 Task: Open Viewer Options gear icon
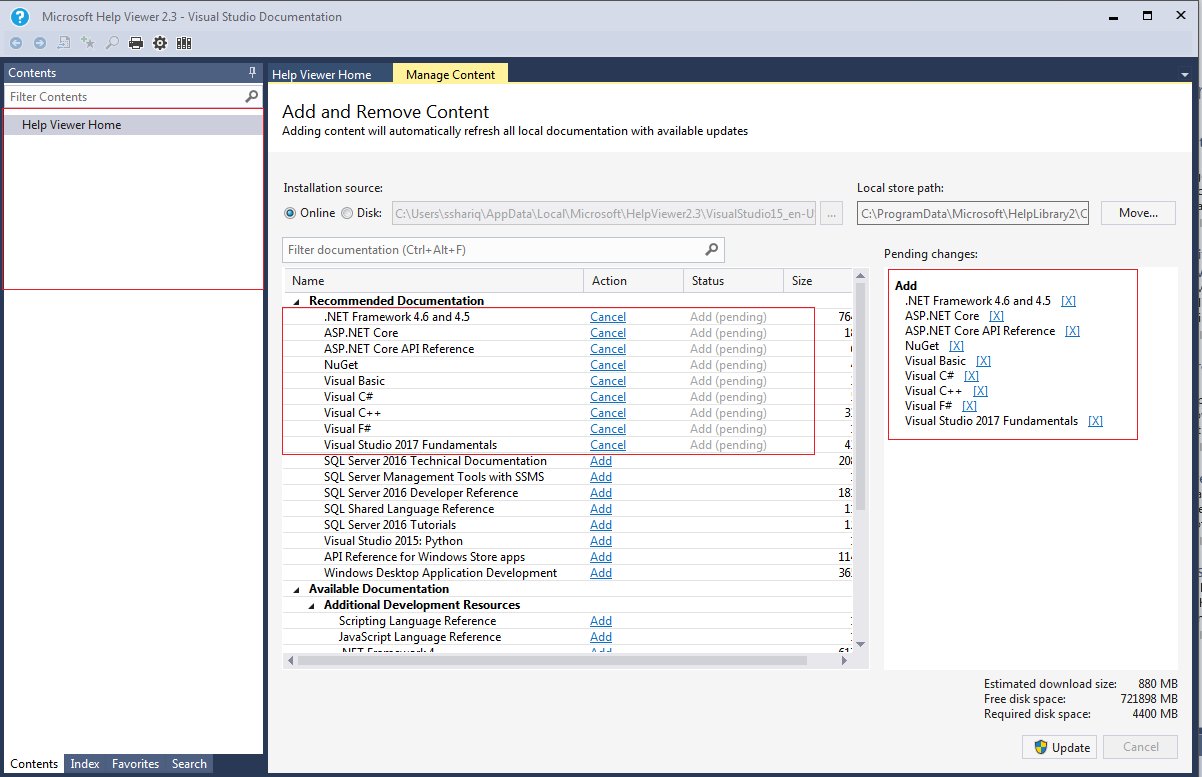160,43
